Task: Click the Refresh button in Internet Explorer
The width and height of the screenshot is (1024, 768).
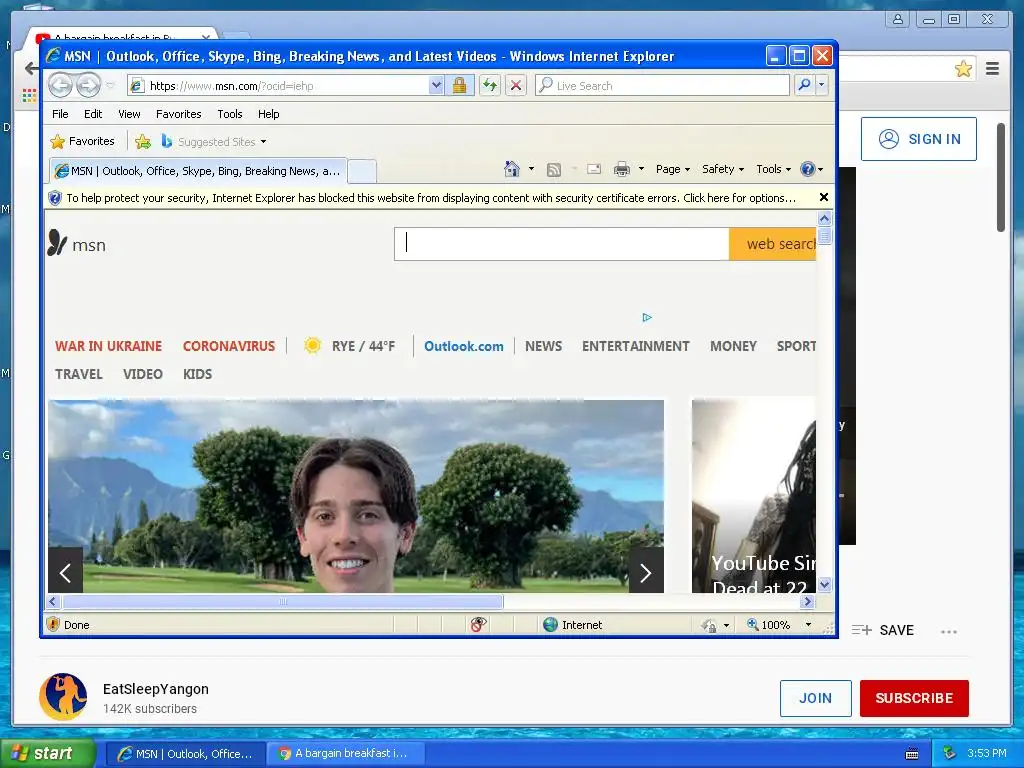Action: (490, 86)
